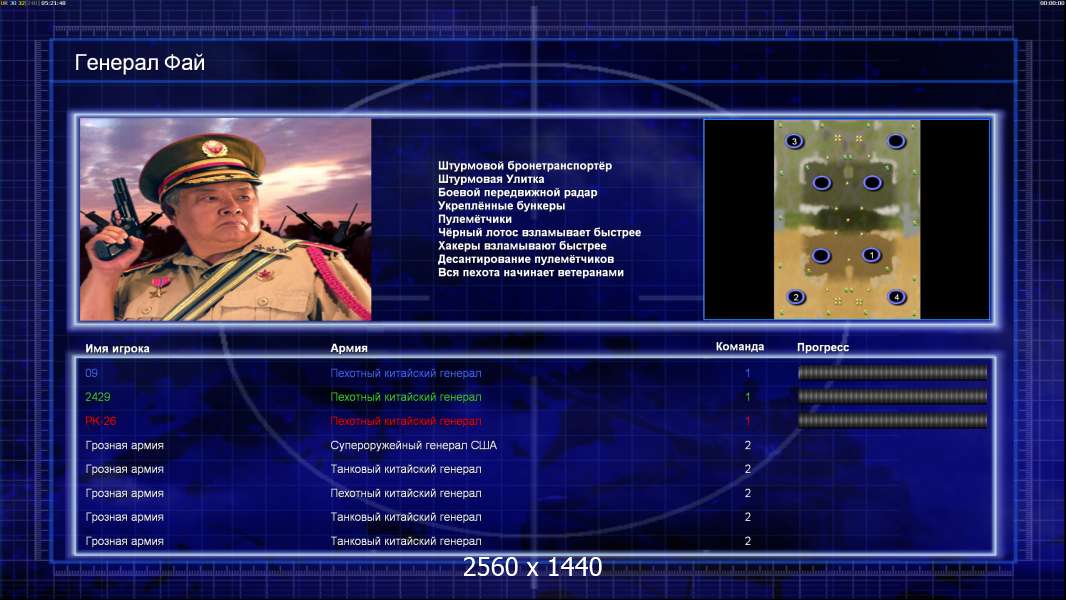1066x600 pixels.
Task: Click the red 'Пехотный китайский генерал' army entry
Action: [x=406, y=421]
